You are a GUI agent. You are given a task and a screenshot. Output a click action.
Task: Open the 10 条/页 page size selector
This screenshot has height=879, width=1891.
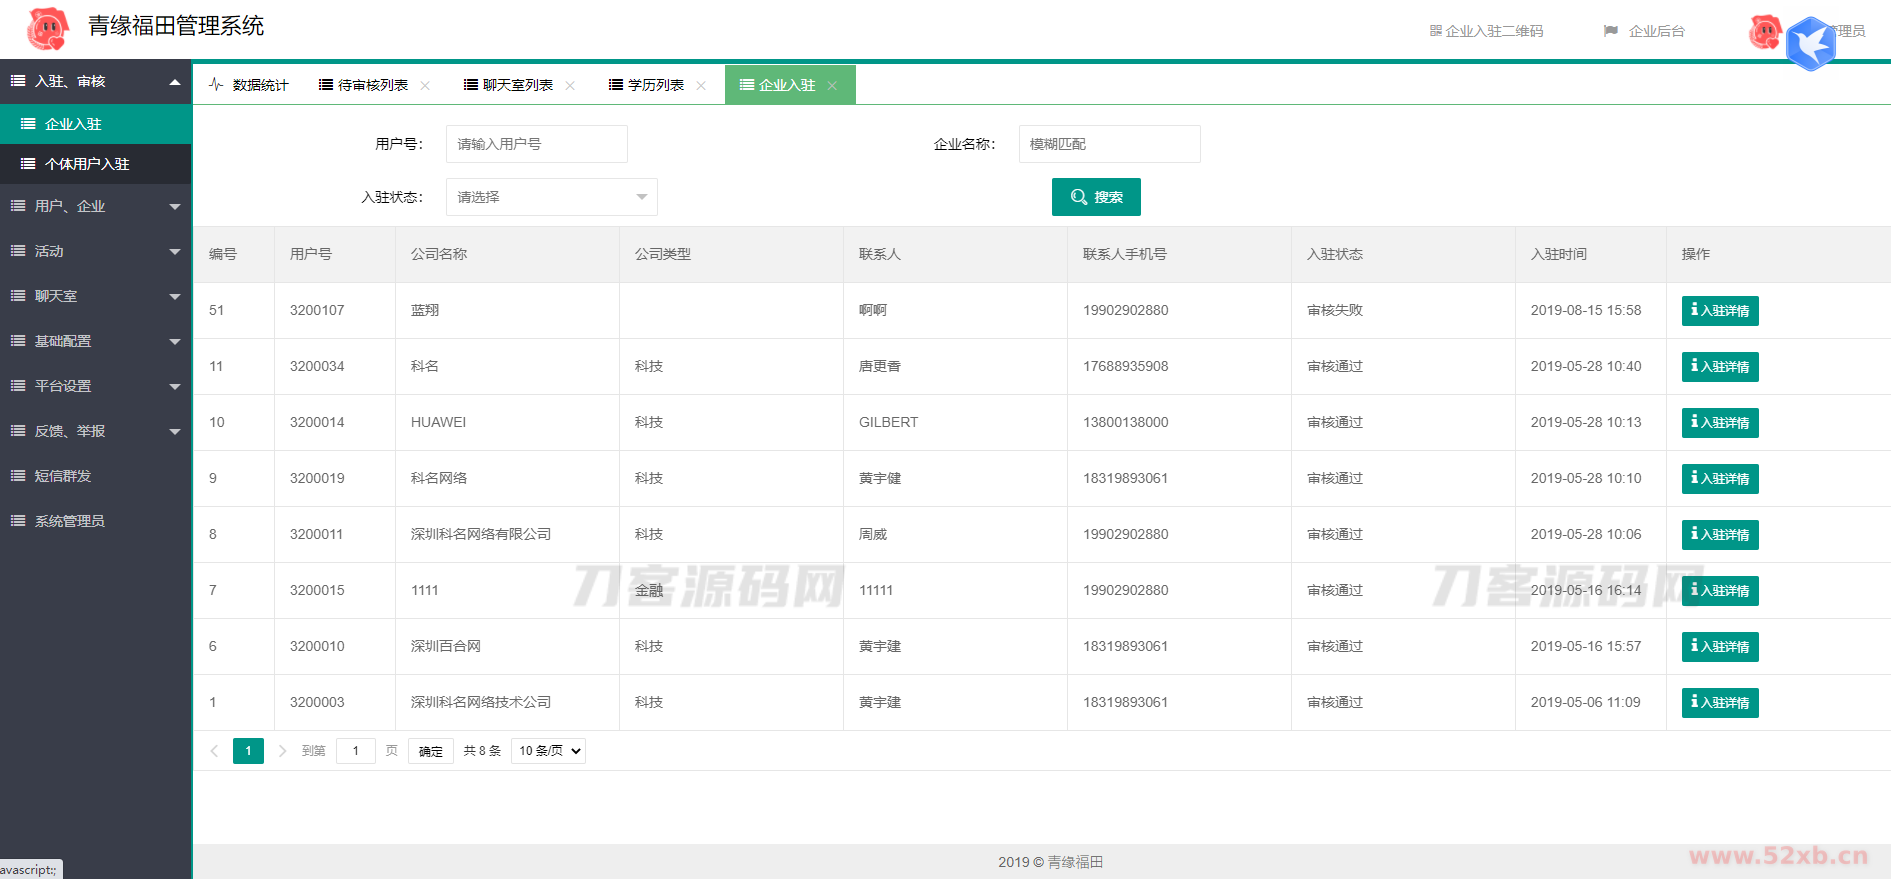[548, 751]
